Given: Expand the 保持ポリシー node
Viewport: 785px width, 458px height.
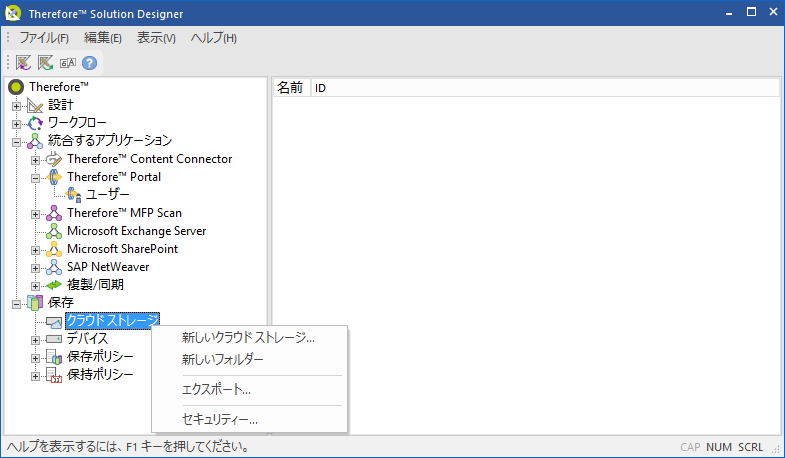Looking at the screenshot, I should 36,376.
